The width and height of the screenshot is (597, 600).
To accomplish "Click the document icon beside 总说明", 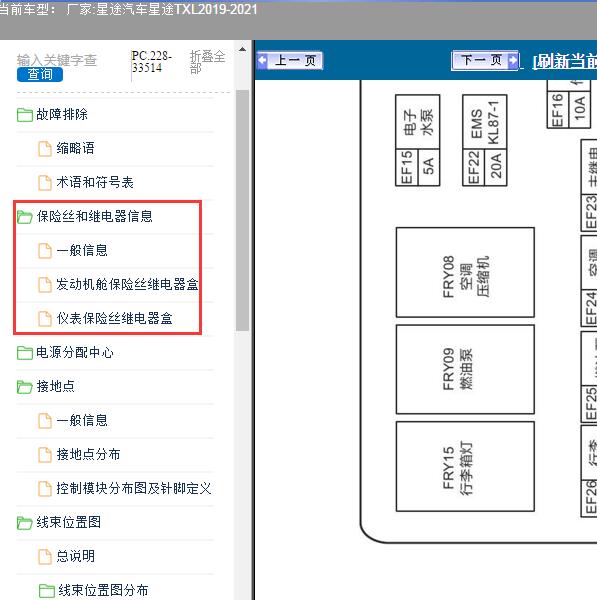I will pos(45,557).
